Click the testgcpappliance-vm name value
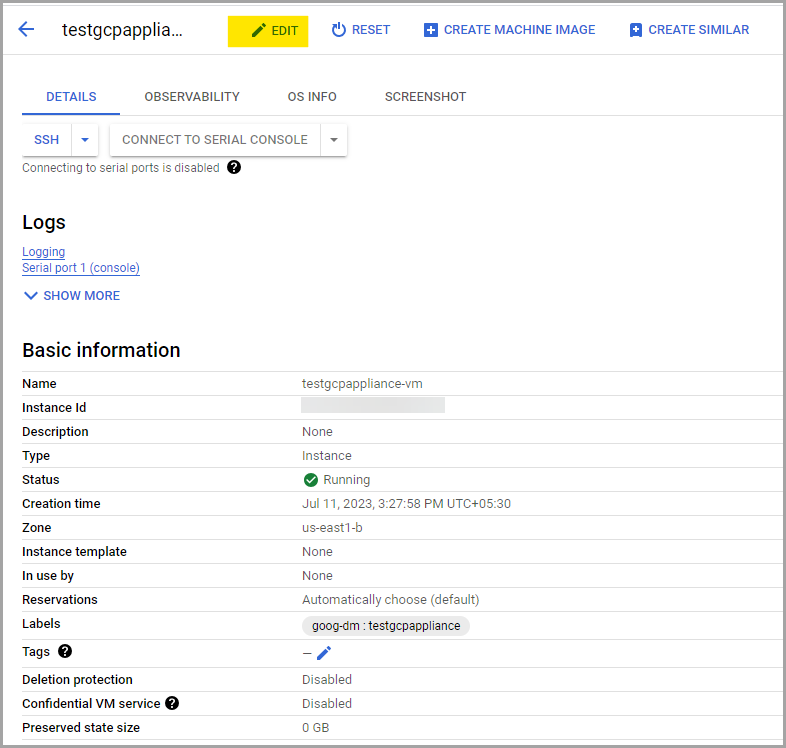 point(362,384)
